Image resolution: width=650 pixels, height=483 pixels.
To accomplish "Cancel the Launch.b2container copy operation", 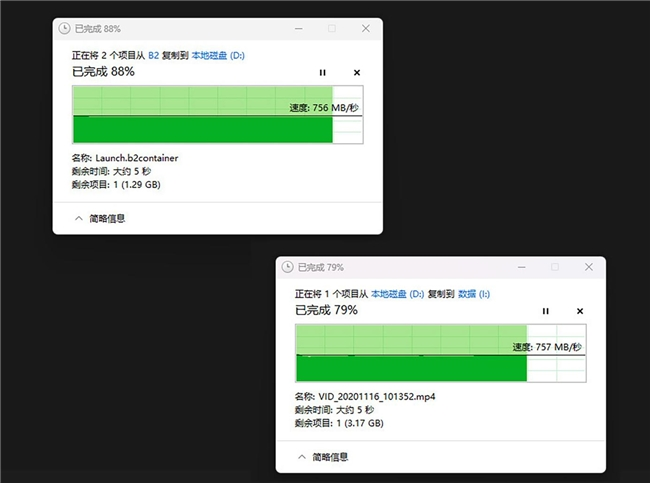I will pyautogui.click(x=357, y=72).
